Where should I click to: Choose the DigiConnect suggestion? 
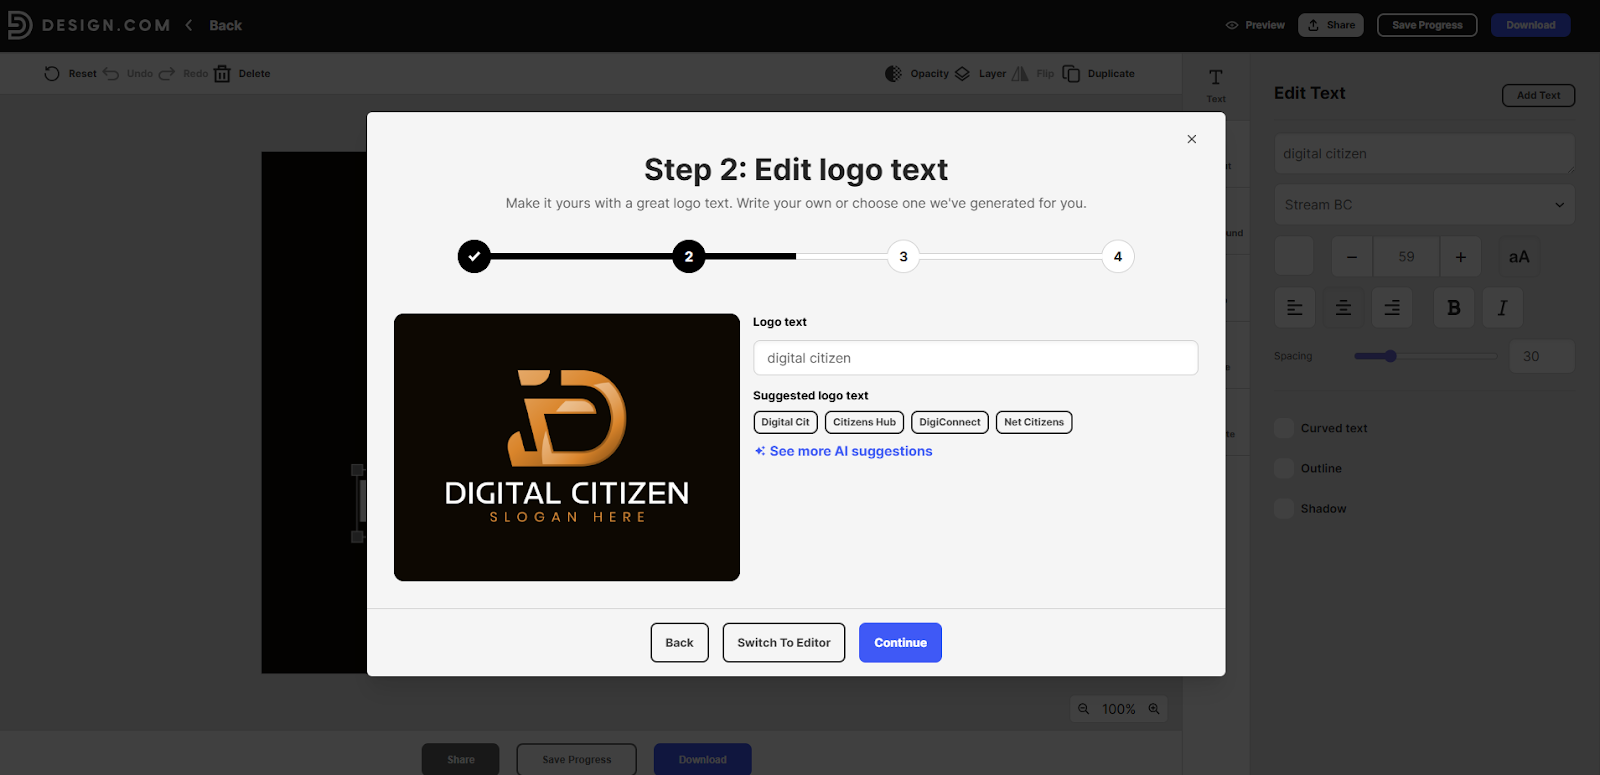[x=950, y=422]
